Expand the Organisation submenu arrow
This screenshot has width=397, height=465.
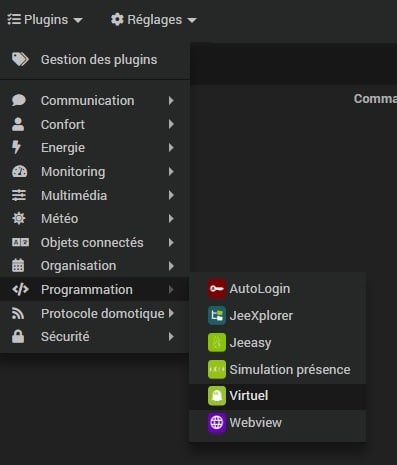pos(171,266)
